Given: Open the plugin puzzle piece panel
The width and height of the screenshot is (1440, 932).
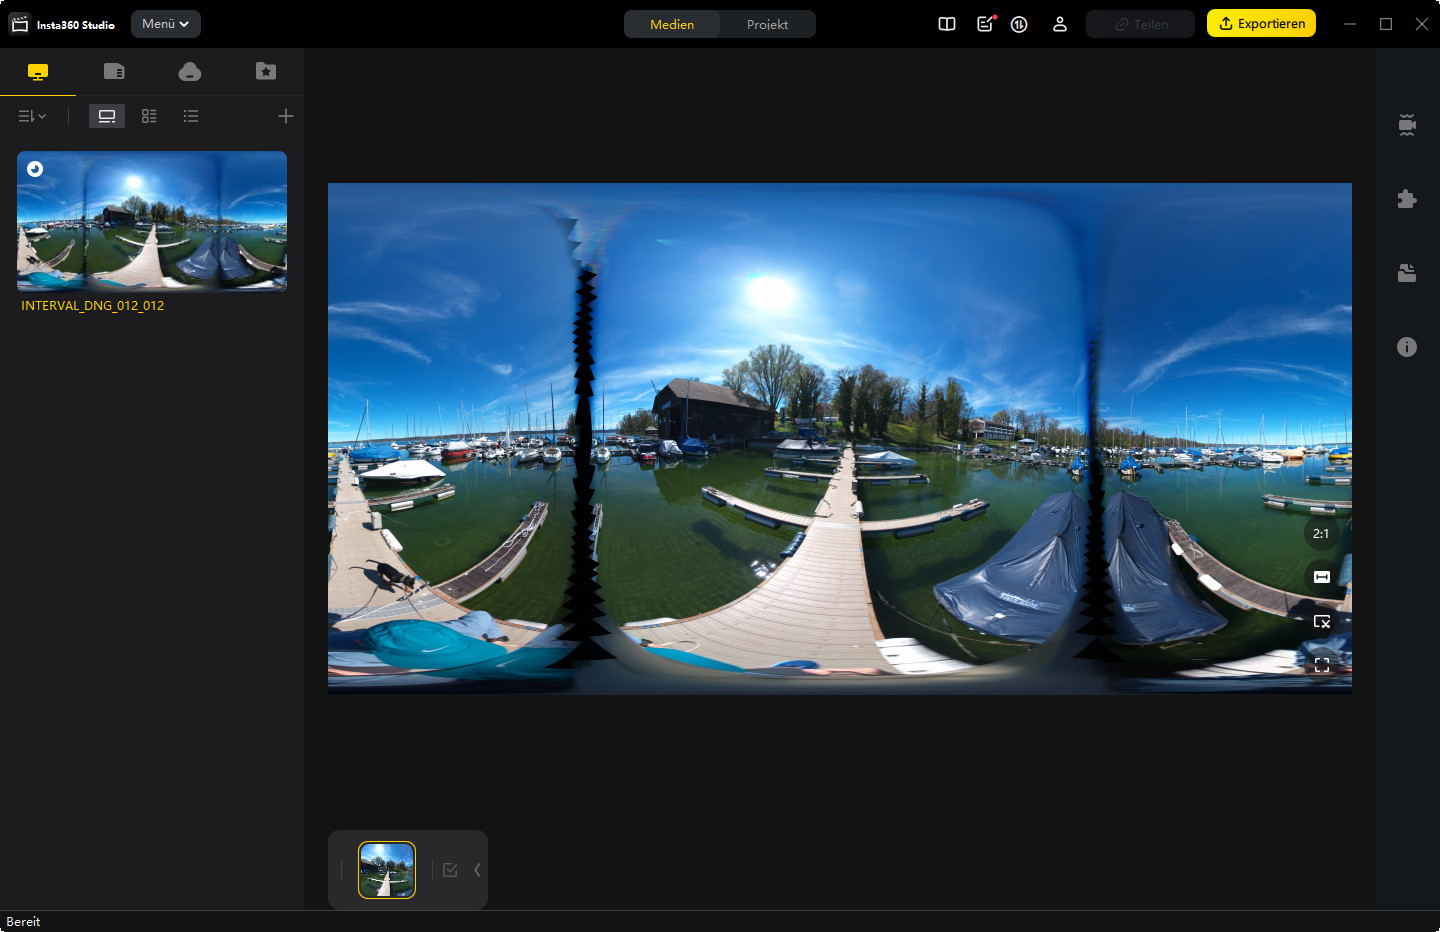Looking at the screenshot, I should 1407,199.
